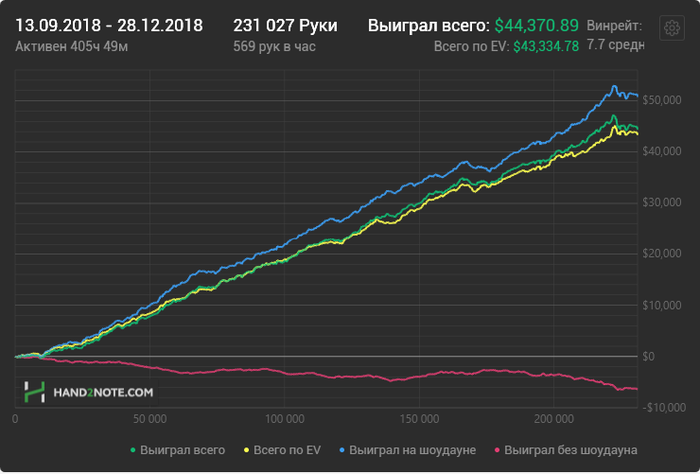
Task: Click the 'Активен 405ч 49м' label
Action: pos(71,46)
